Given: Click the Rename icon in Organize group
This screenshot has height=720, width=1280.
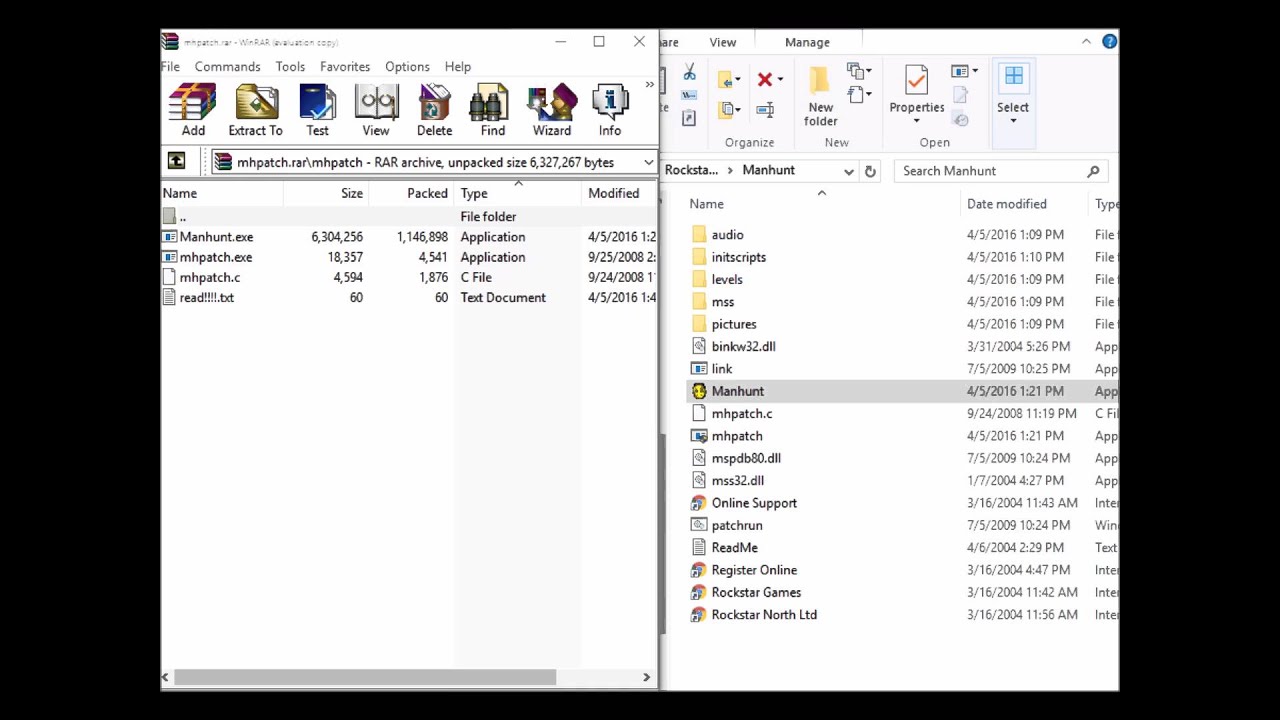Looking at the screenshot, I should coord(765,109).
